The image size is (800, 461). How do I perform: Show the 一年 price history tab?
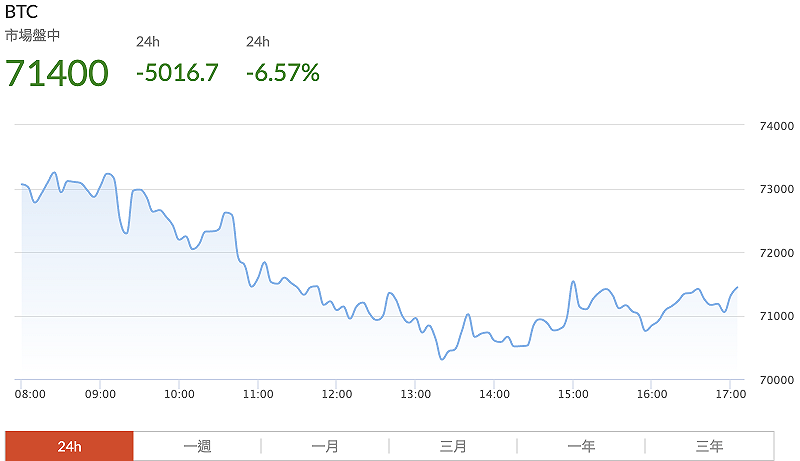click(581, 446)
